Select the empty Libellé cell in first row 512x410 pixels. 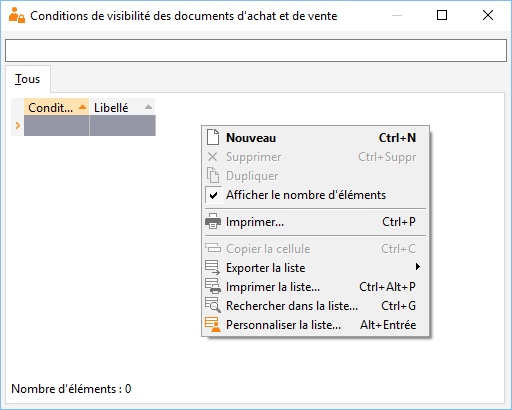coord(122,126)
